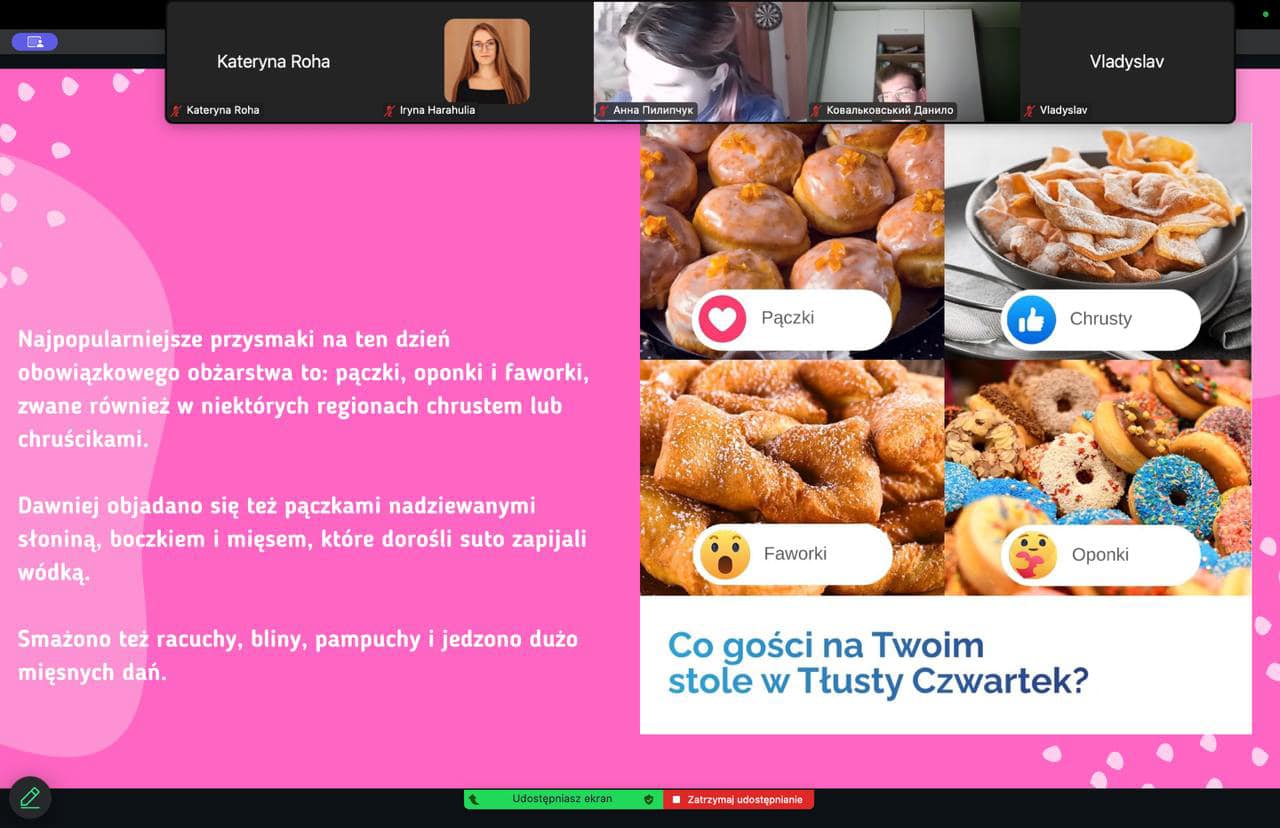This screenshot has width=1280, height=828.
Task: Click the shield icon in sharing bar
Action: tap(648, 800)
